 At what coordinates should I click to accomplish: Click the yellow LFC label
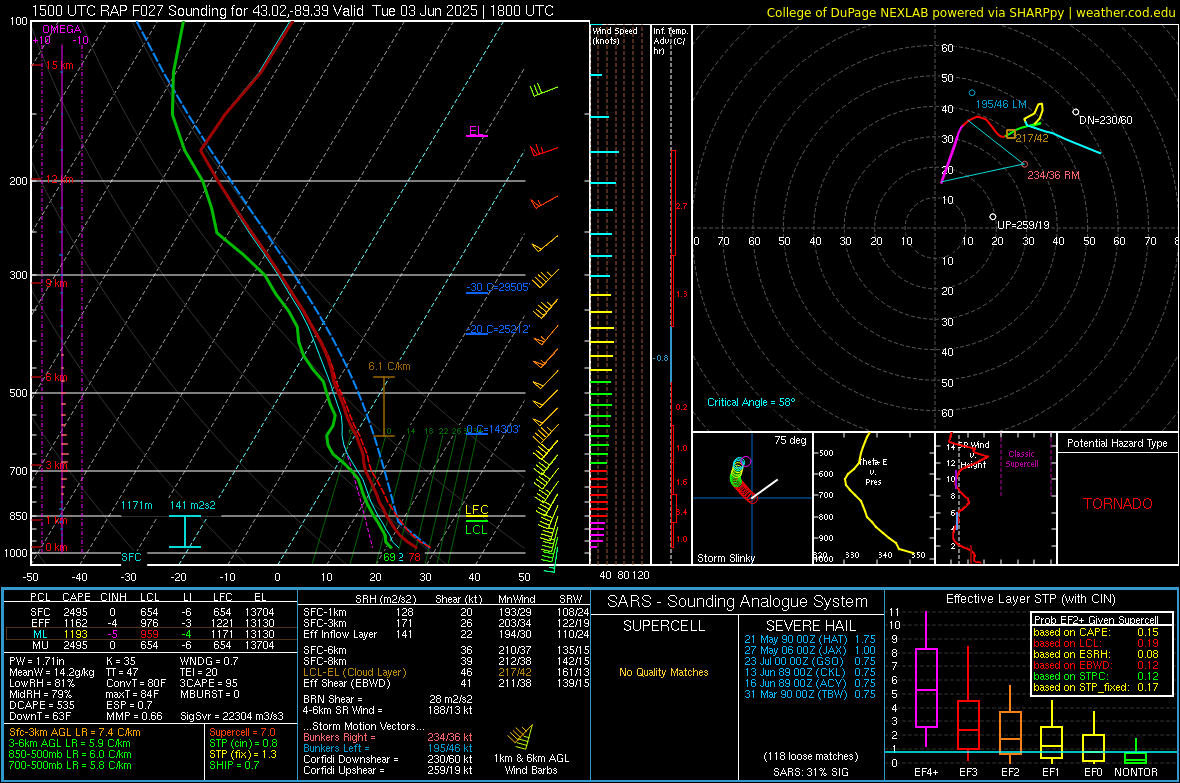coord(476,510)
